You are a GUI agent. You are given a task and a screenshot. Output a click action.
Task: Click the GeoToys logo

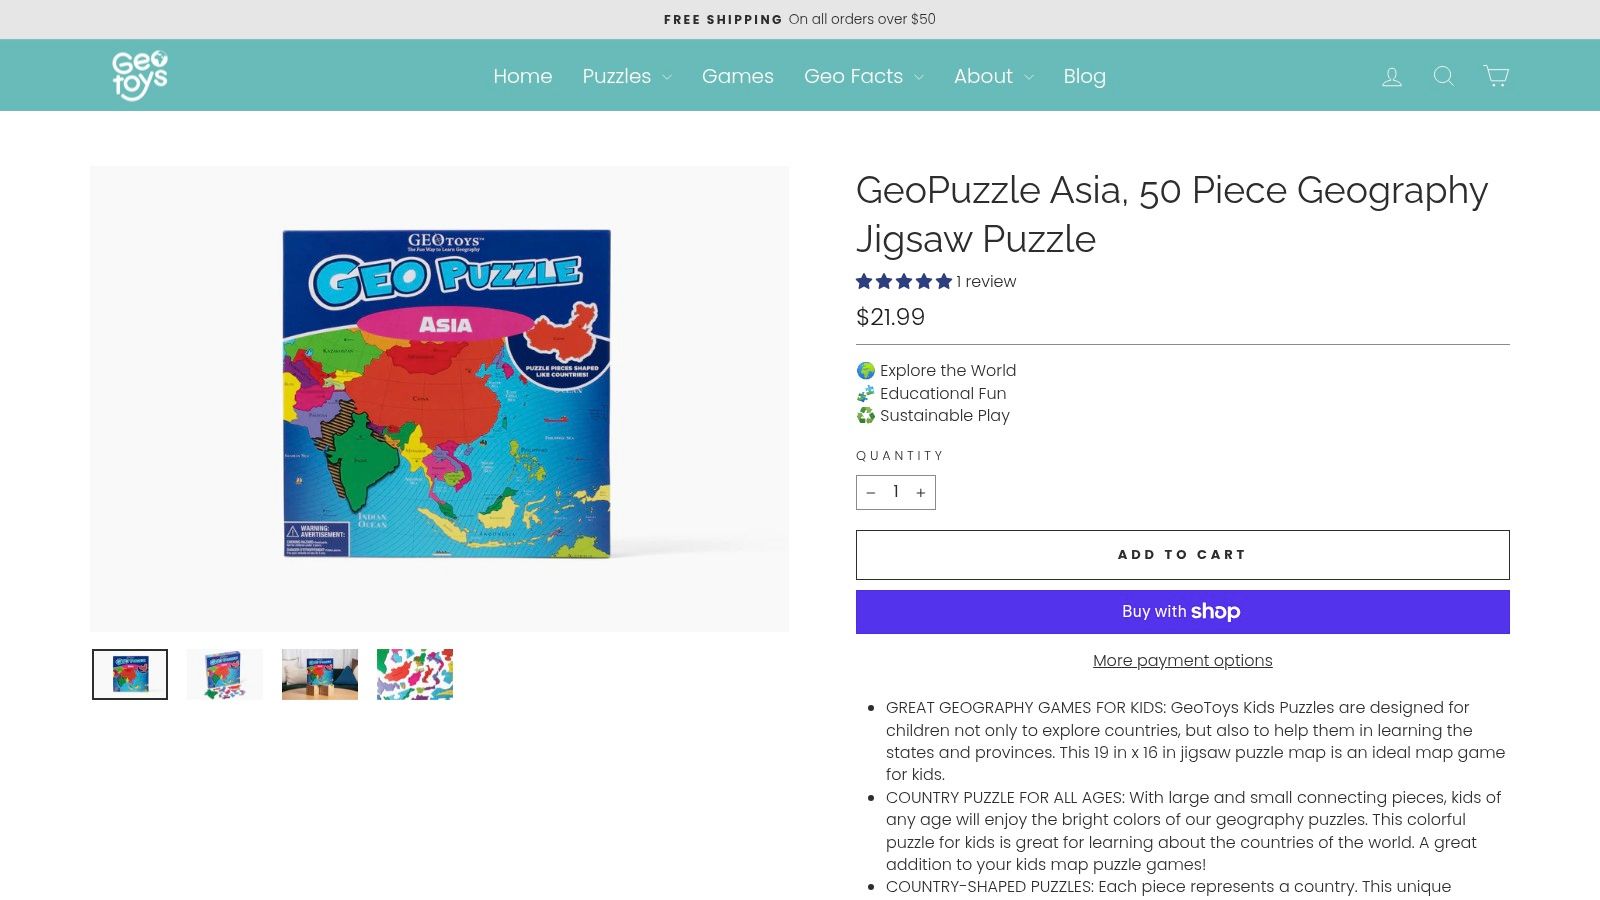[139, 74]
